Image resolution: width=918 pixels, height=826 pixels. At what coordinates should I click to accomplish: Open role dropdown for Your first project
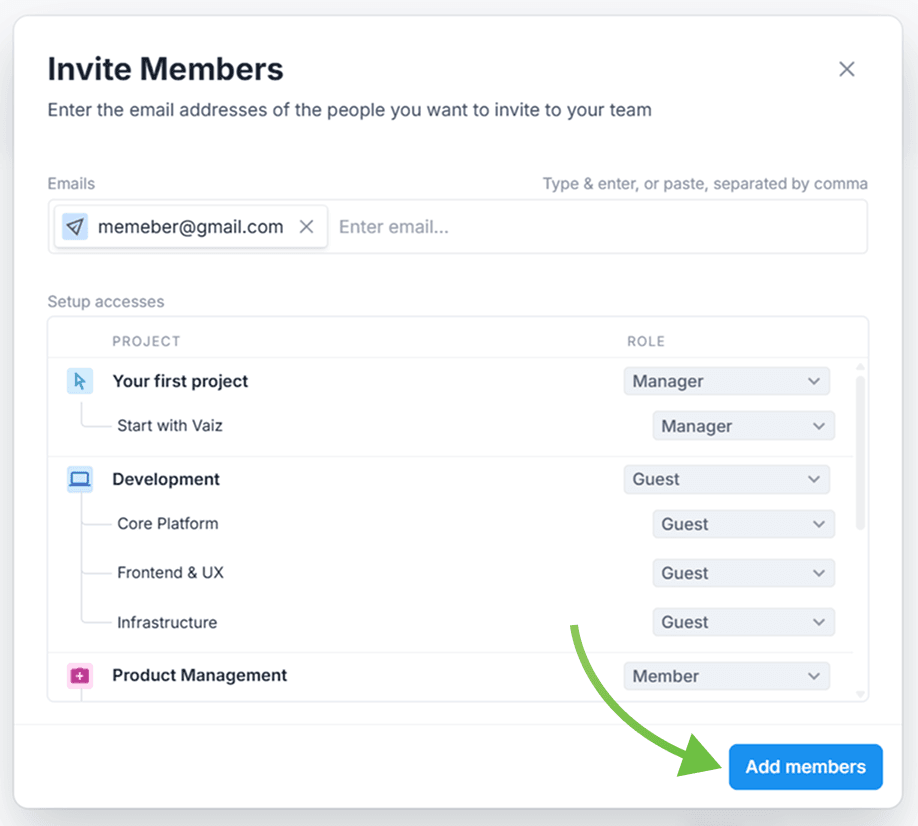click(726, 381)
